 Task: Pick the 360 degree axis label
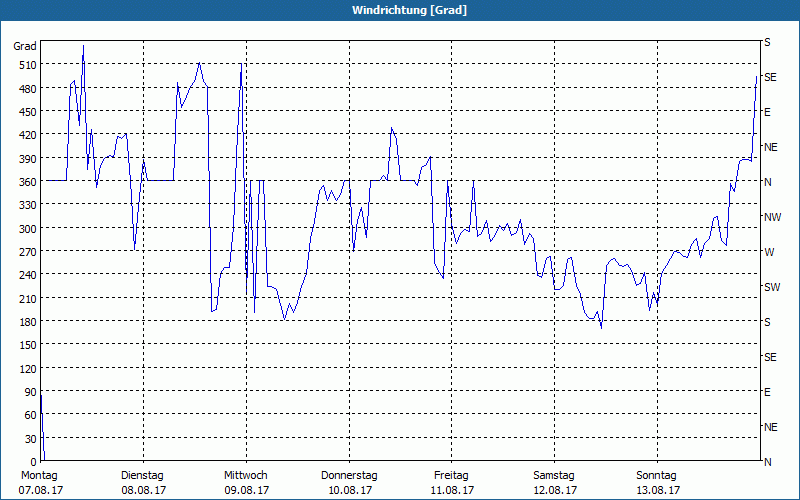tap(28, 182)
